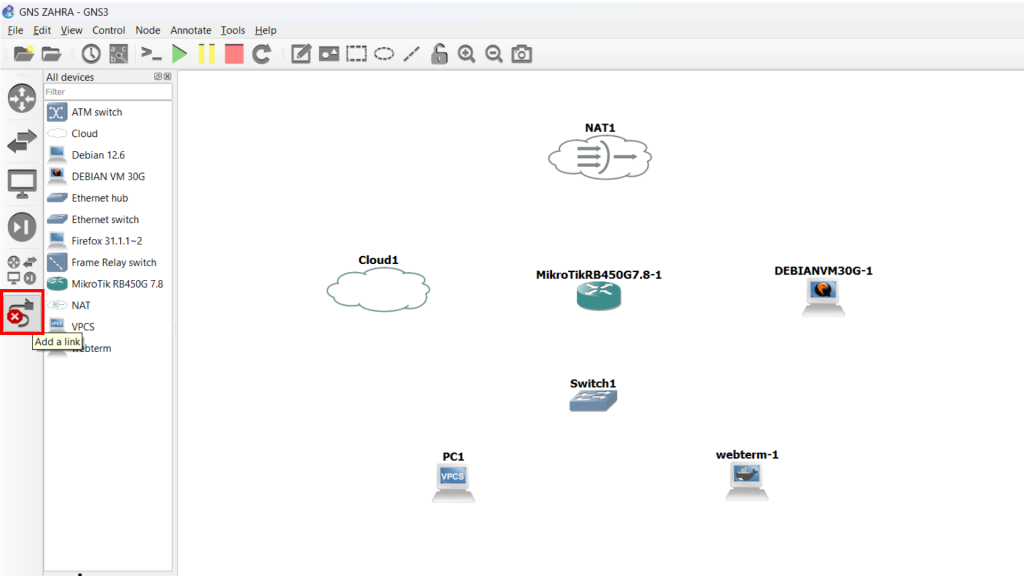This screenshot has width=1024, height=576.
Task: Zoom in on the topology canvas
Action: 466,54
